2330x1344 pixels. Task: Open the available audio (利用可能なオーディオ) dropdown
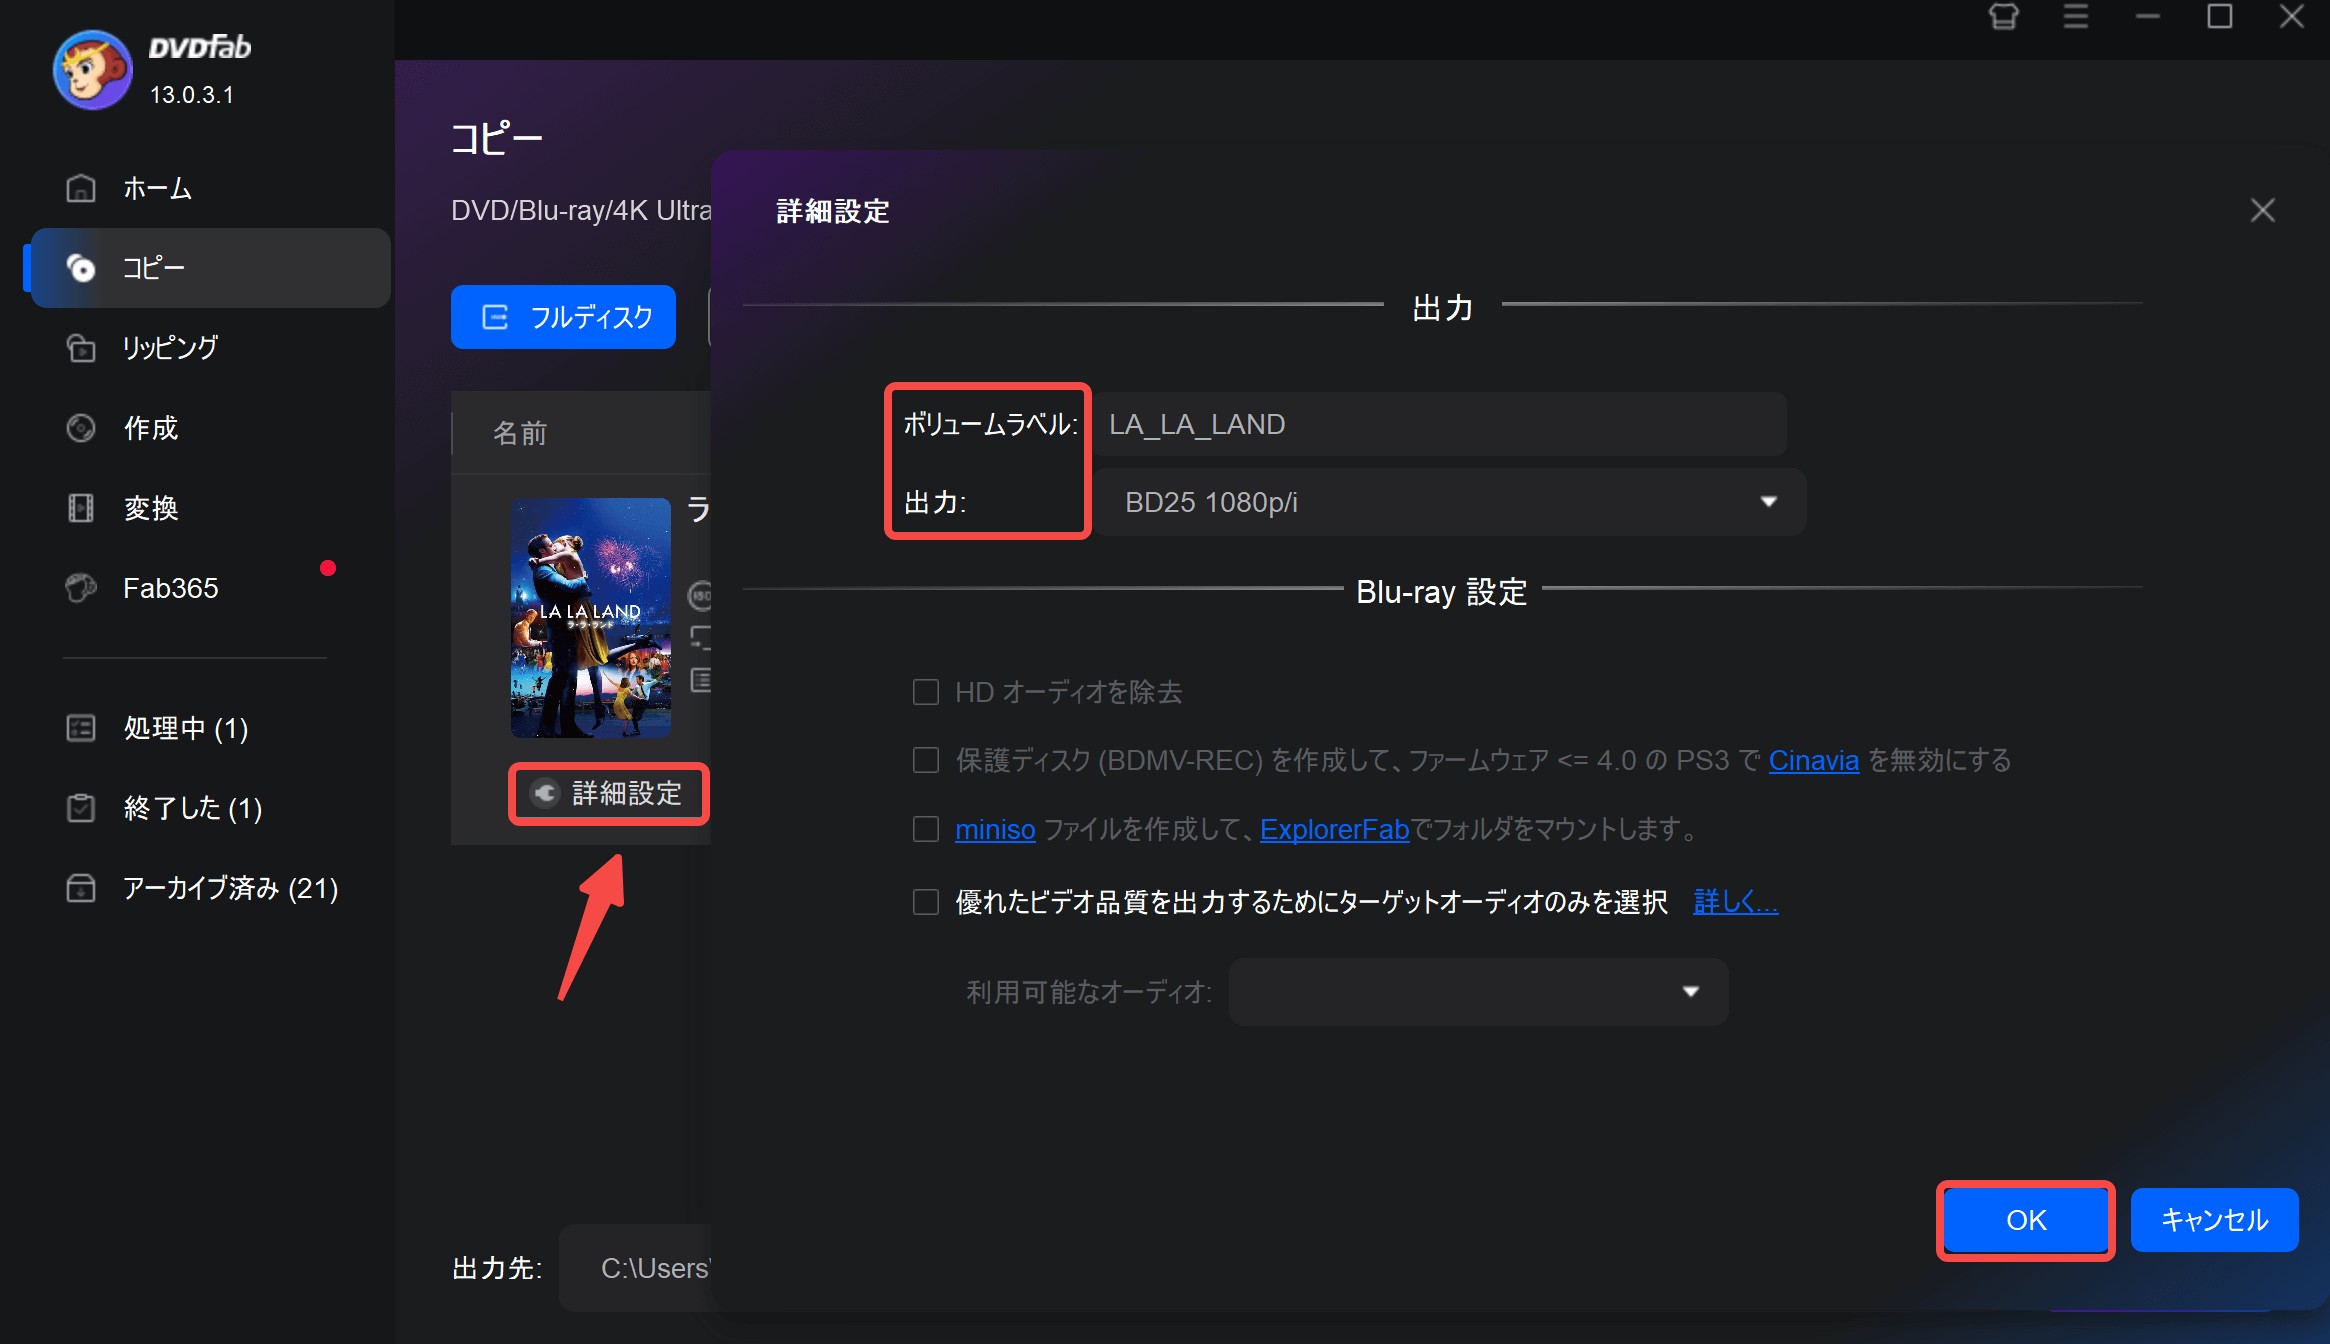[1478, 992]
